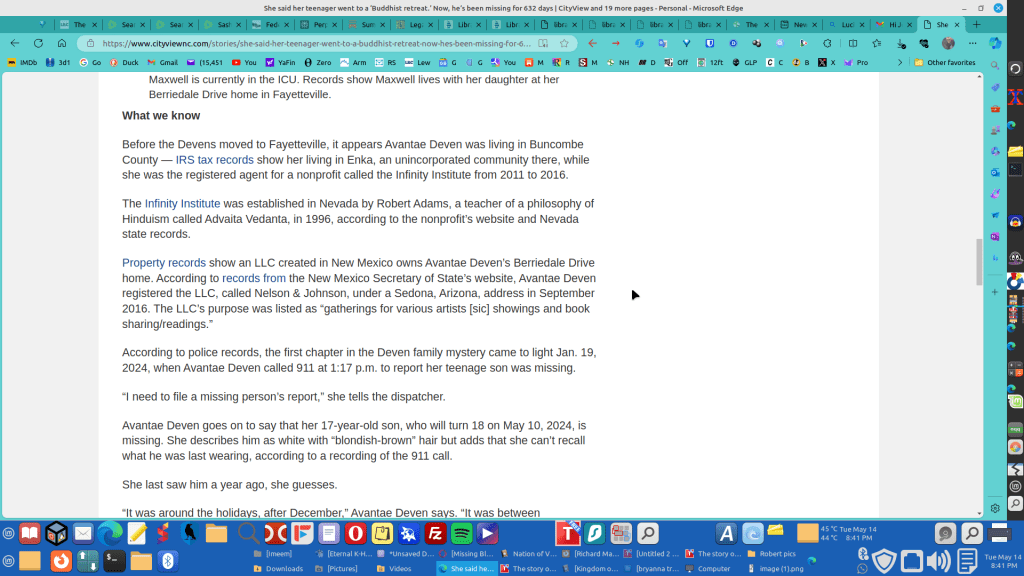Viewport: 1024px width, 576px height.
Task: Follow the 'Property records' link
Action: click(164, 263)
